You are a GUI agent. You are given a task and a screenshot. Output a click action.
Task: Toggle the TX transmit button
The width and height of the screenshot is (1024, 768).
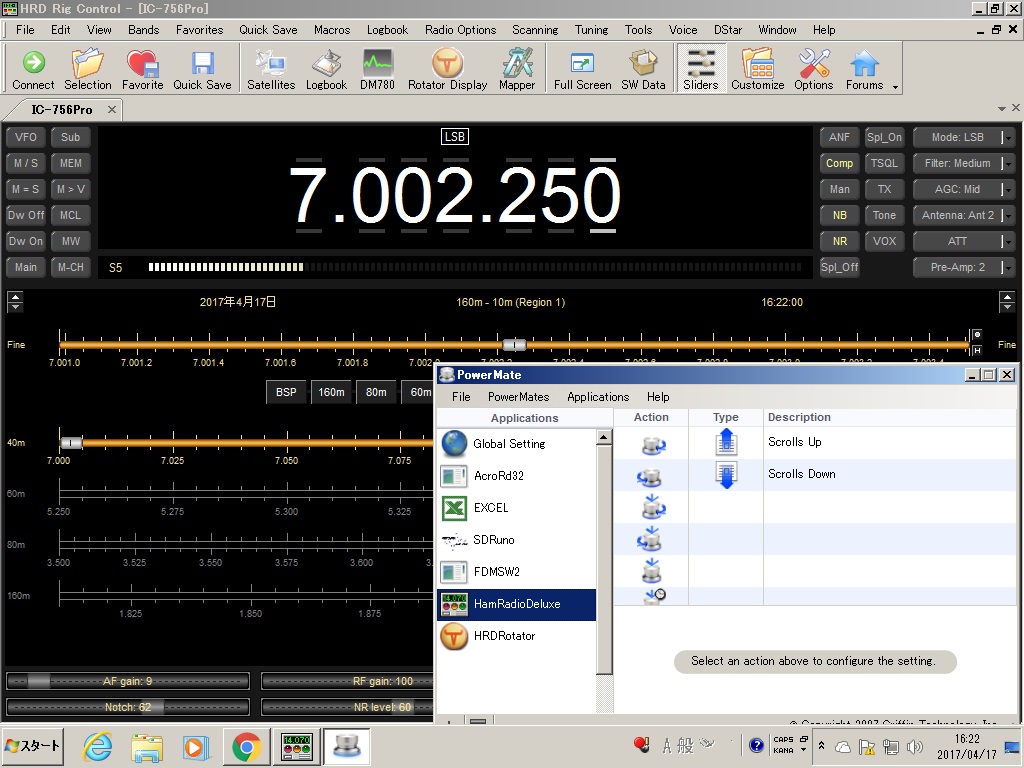[884, 189]
